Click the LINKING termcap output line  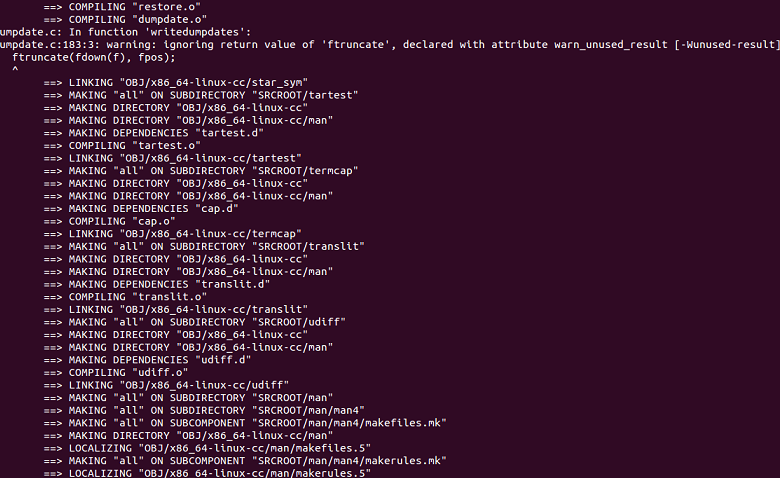pos(173,234)
